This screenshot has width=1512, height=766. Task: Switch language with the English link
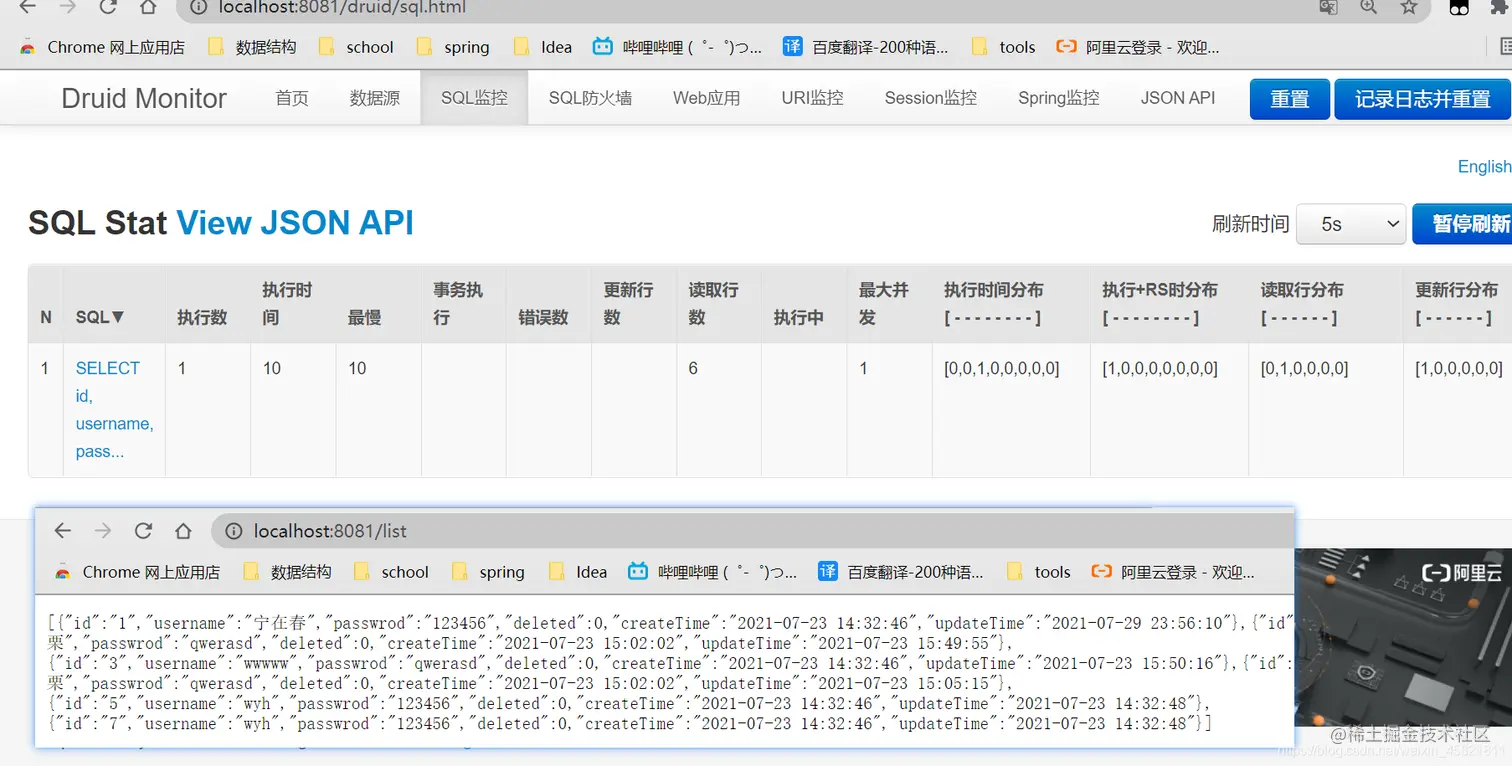click(x=1484, y=166)
